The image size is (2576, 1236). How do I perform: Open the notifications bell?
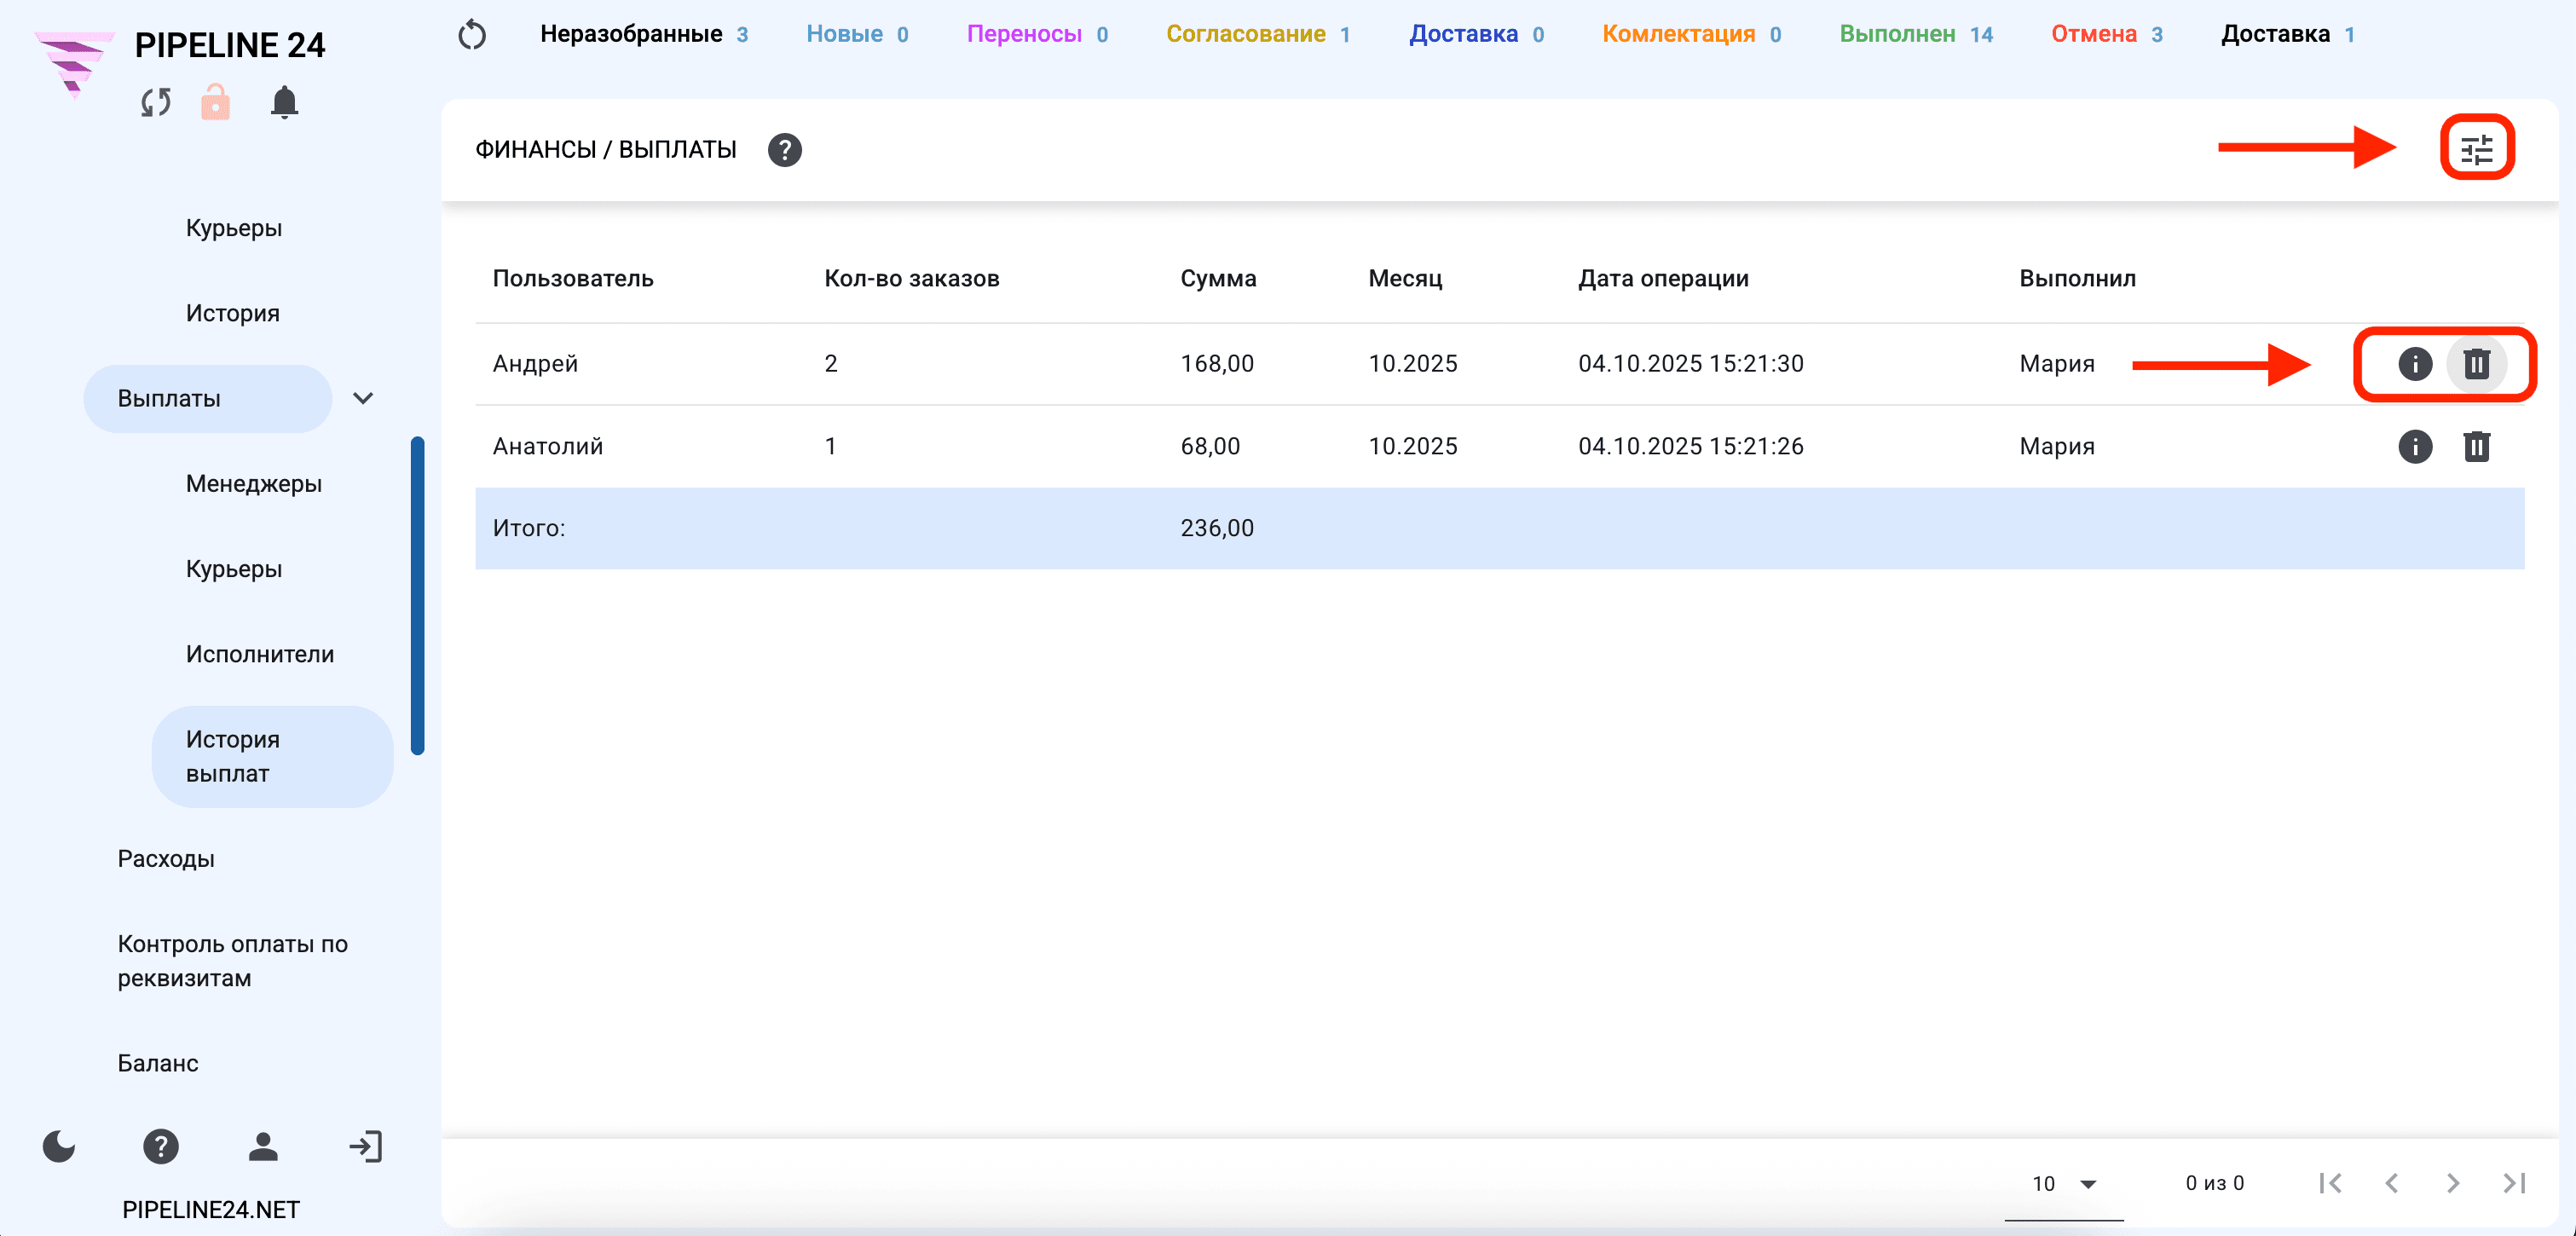point(284,102)
